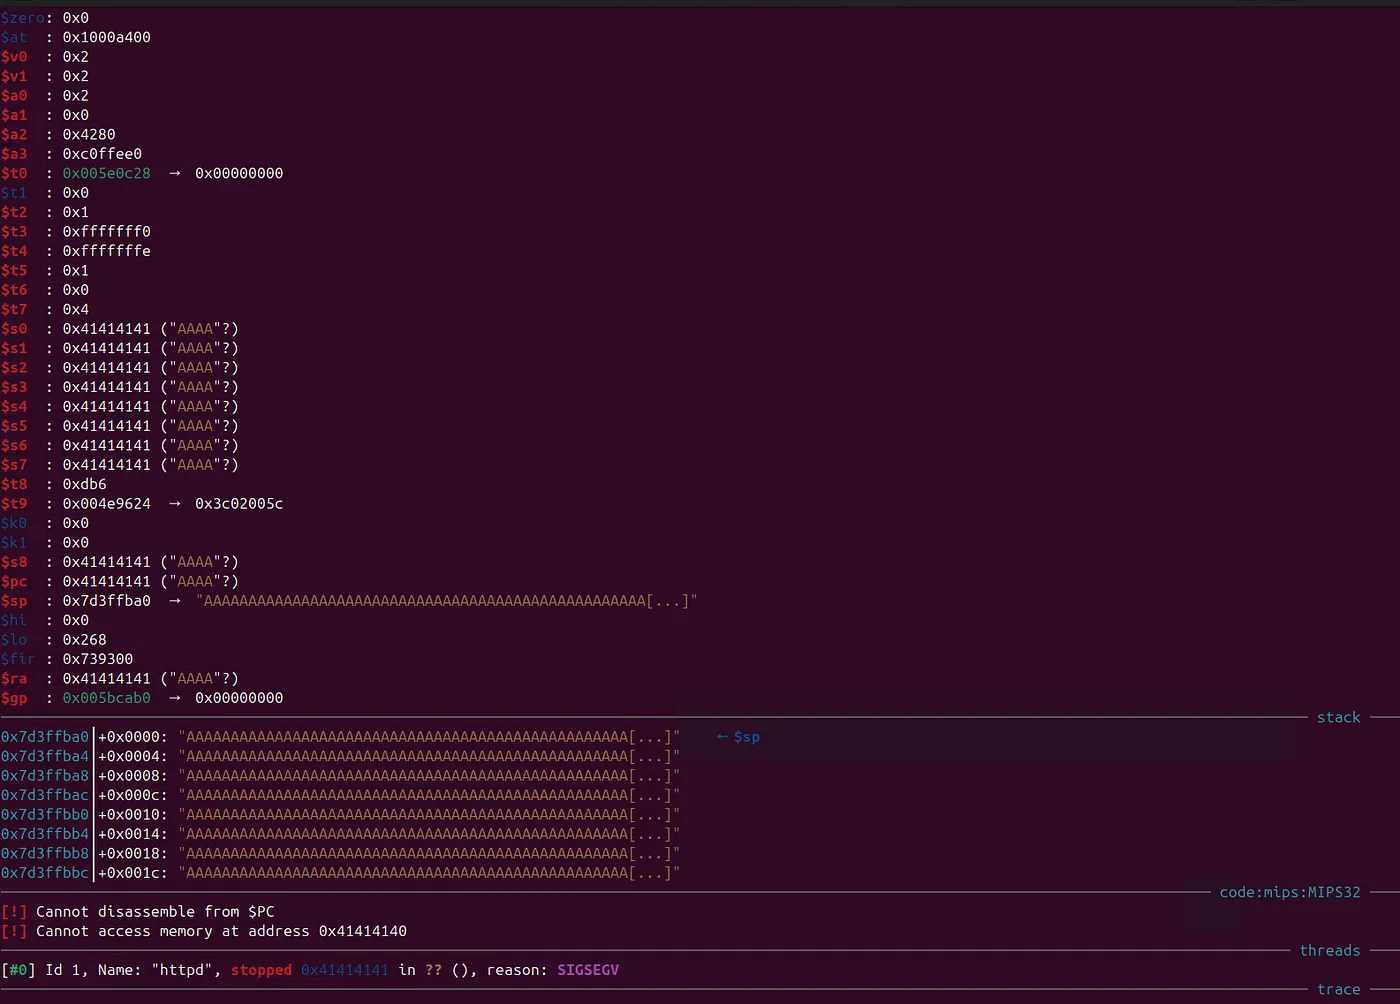The height and width of the screenshot is (1004, 1400).
Task: Click the $s4 register name
Action: tap(14, 406)
